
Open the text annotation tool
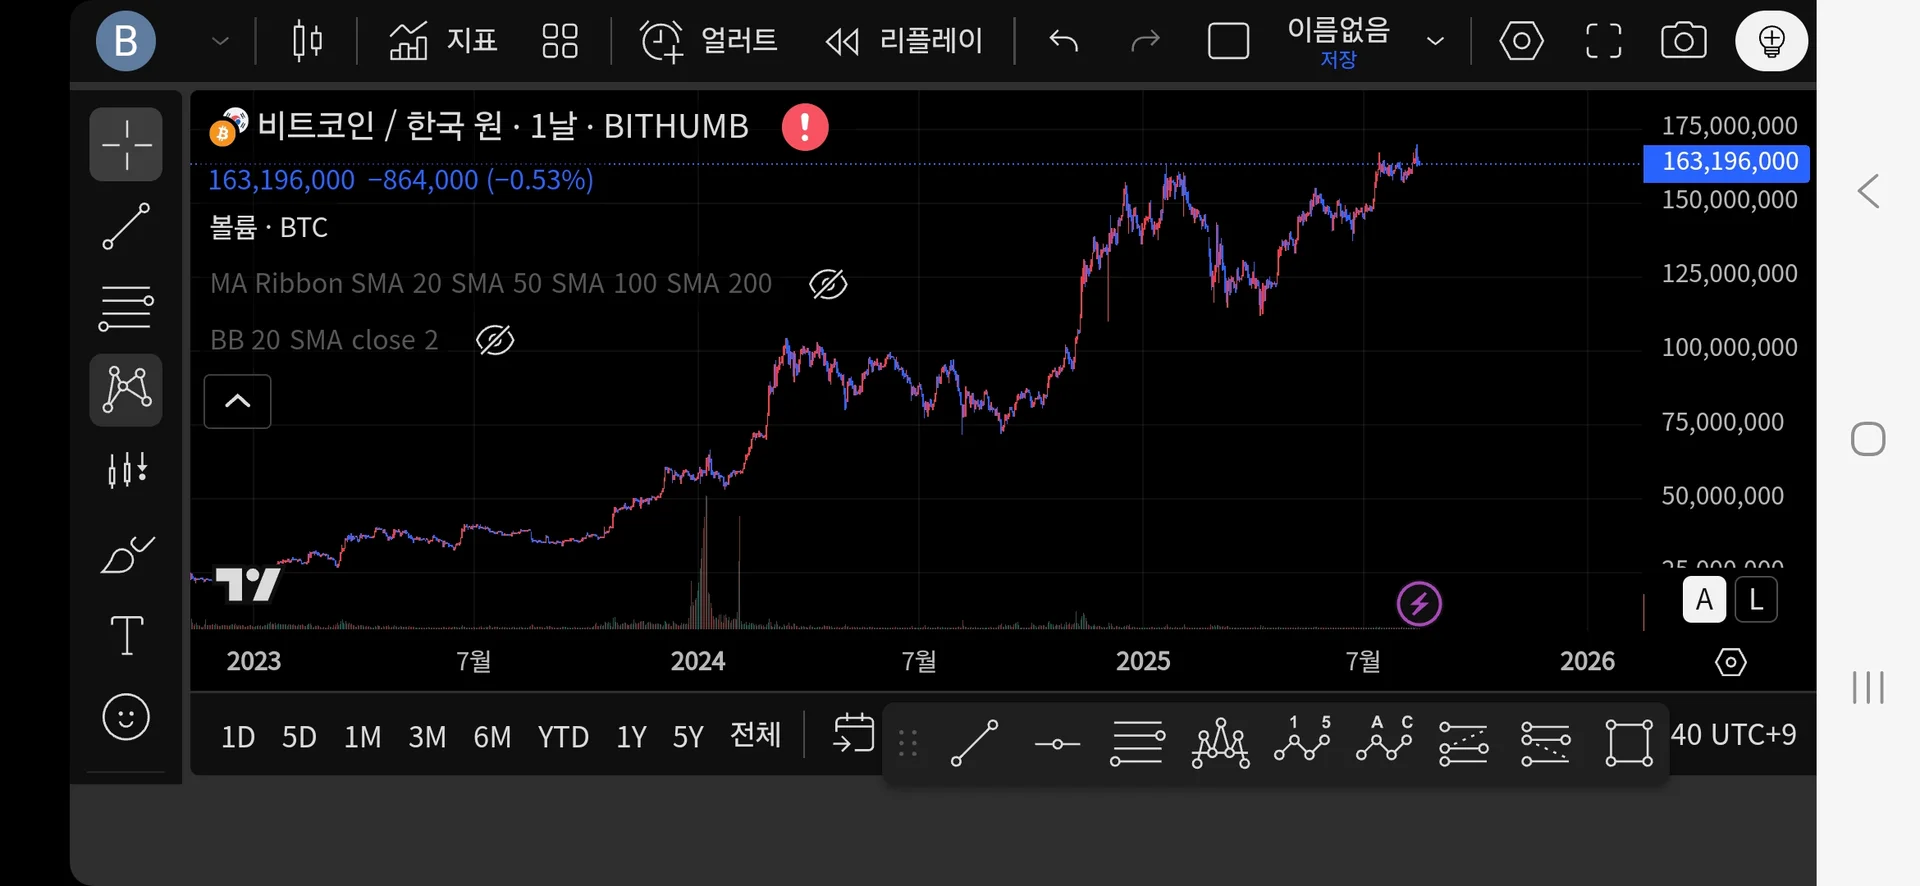(126, 635)
